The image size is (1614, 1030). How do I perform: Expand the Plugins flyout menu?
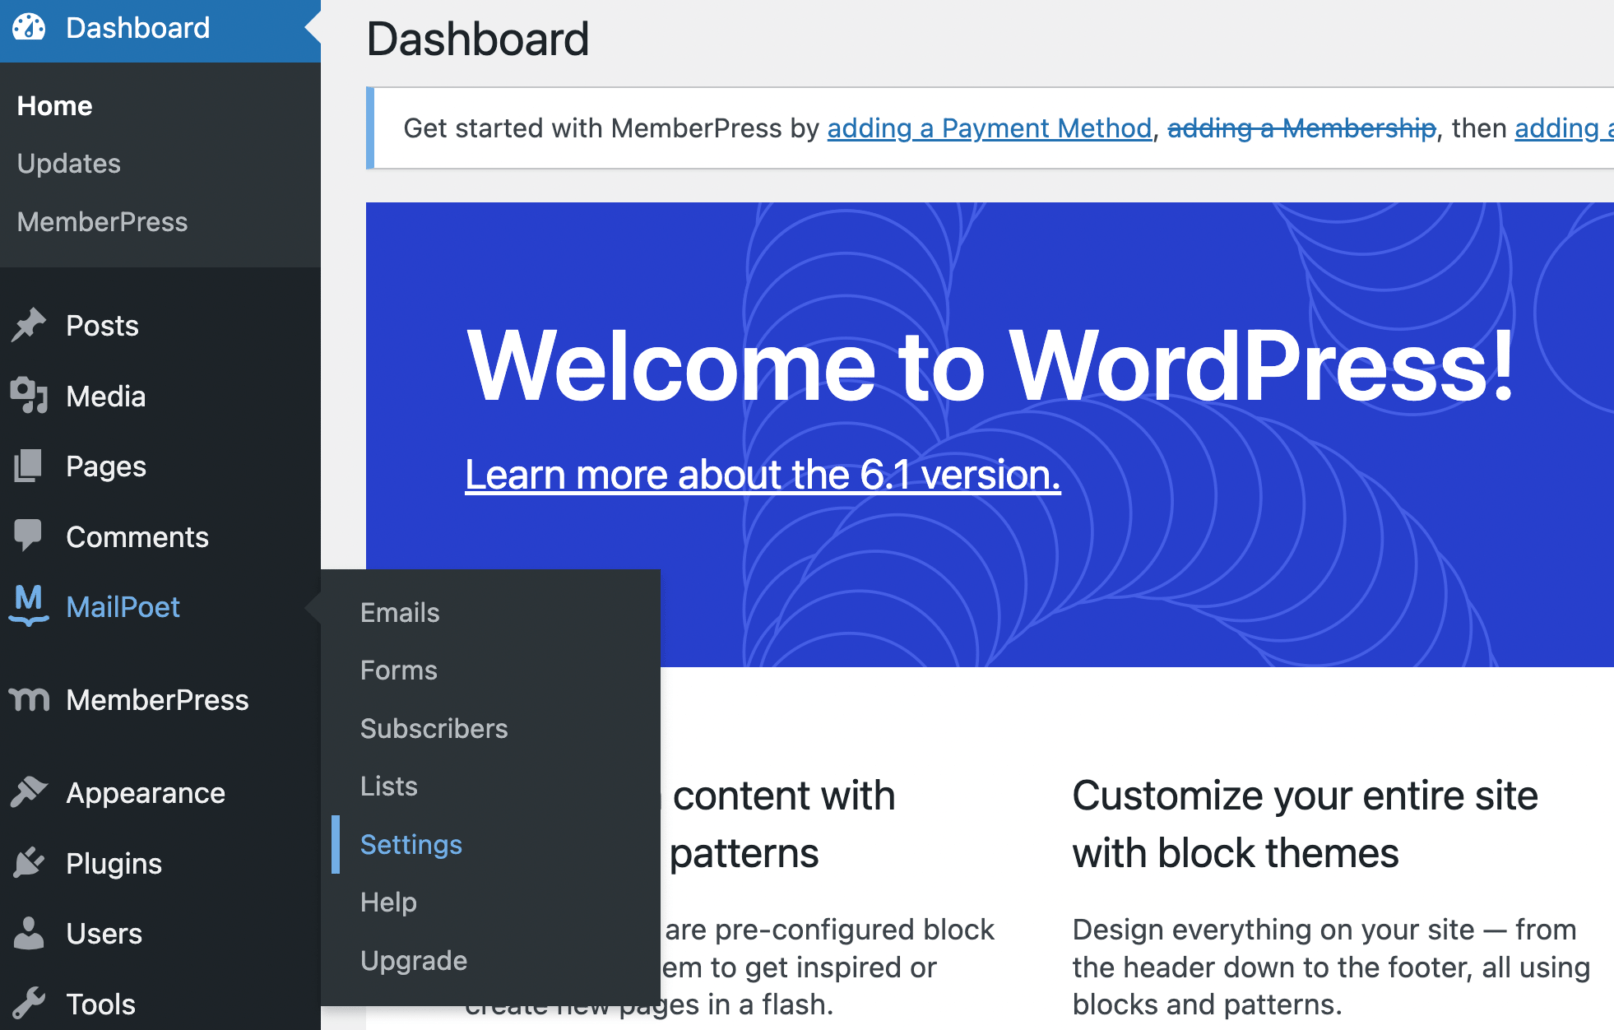pos(112,863)
